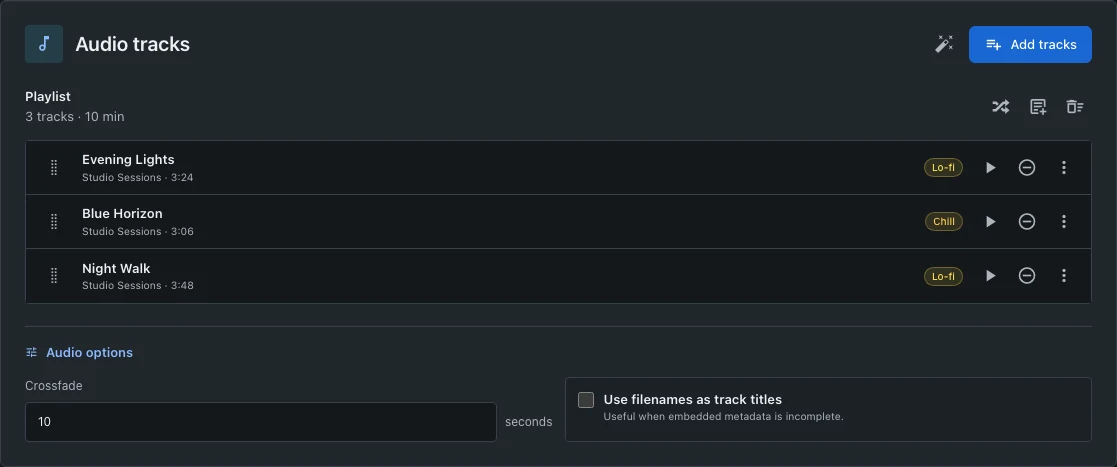Click the Crossfade label
1117x467 pixels.
(54, 386)
